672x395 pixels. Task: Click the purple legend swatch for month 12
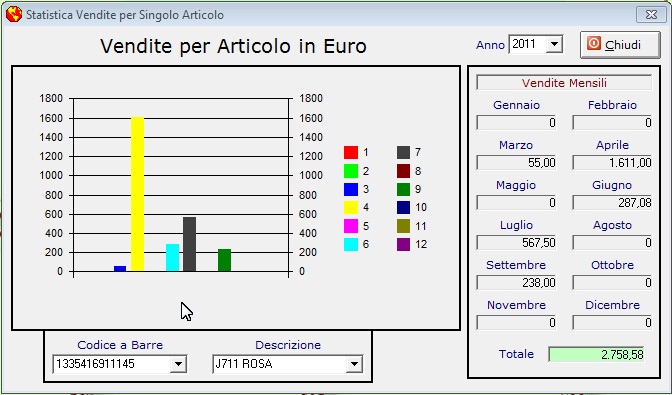tap(403, 244)
